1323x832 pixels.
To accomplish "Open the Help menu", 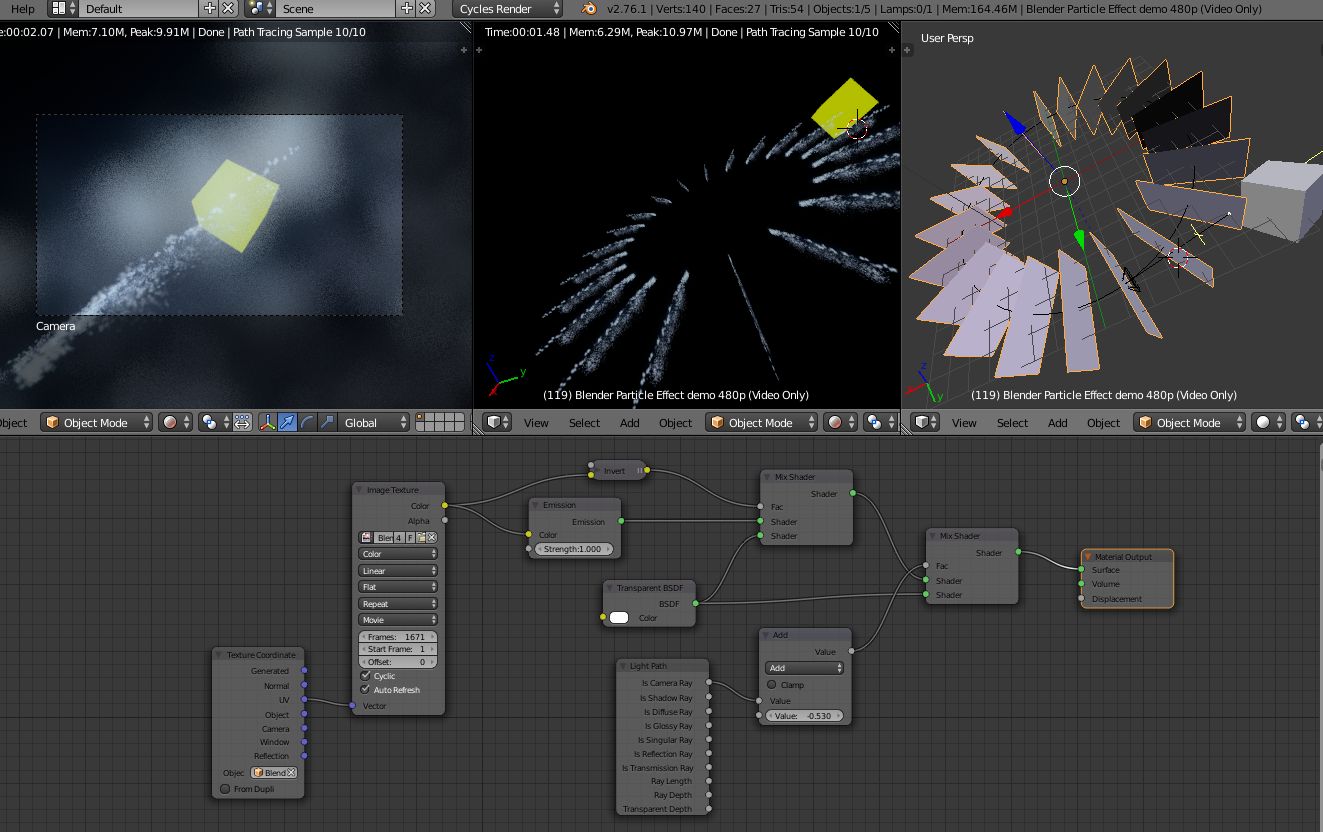I will pyautogui.click(x=22, y=8).
